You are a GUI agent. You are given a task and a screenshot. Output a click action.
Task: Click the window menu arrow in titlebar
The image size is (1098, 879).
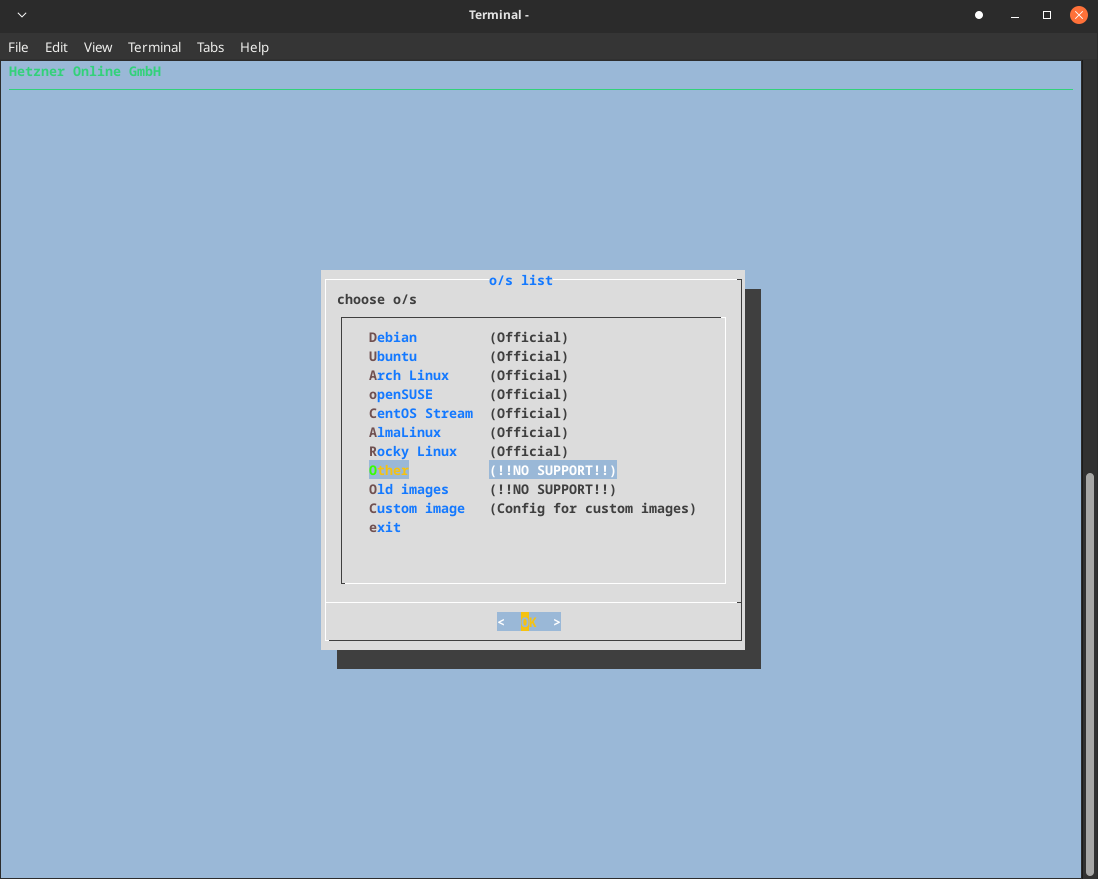click(x=22, y=15)
